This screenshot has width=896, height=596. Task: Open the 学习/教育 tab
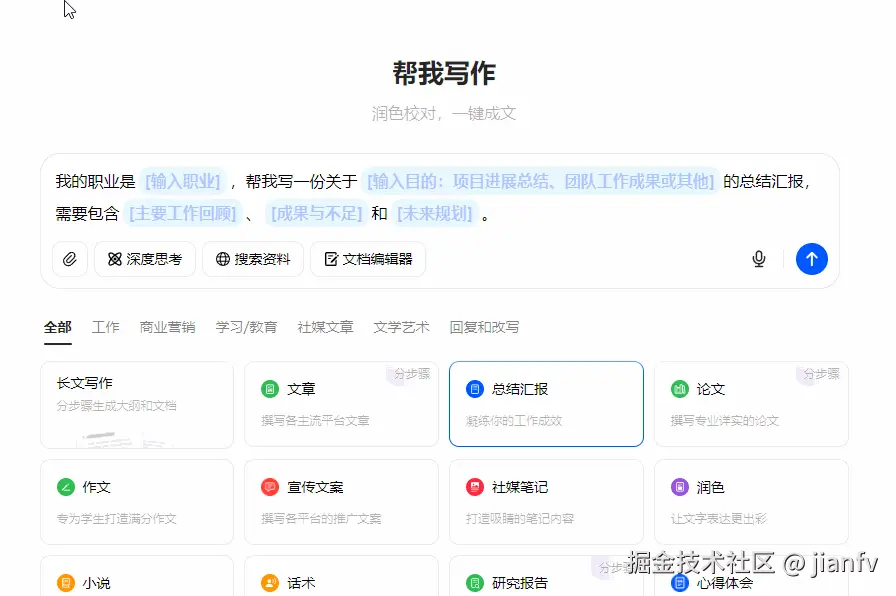246,327
